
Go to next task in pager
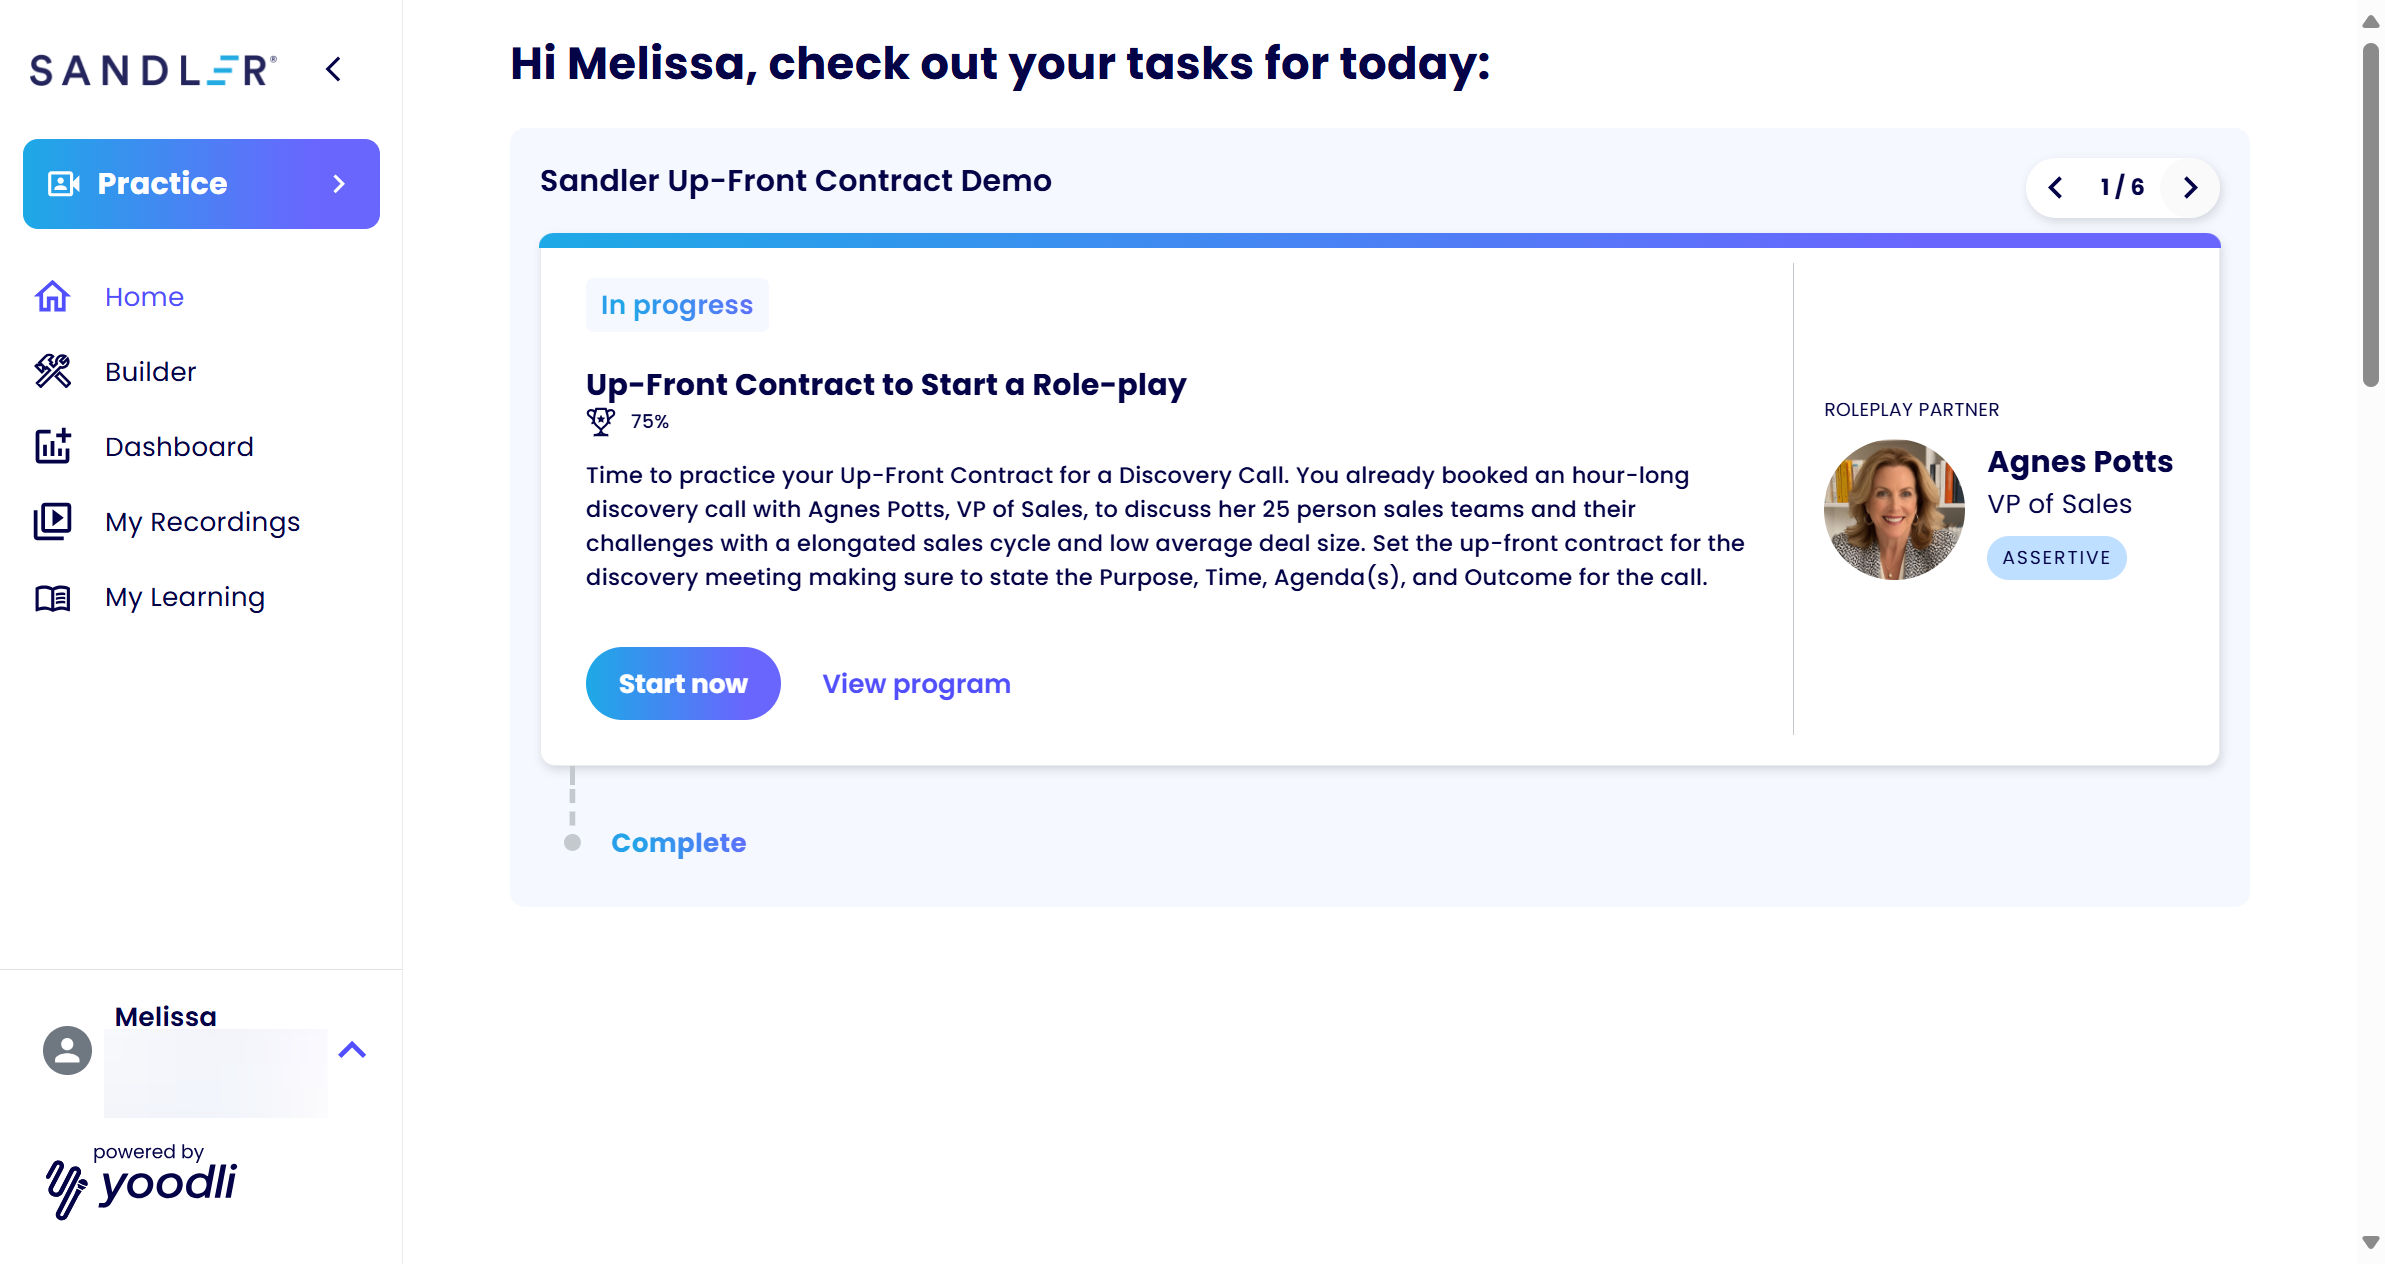pos(2189,187)
